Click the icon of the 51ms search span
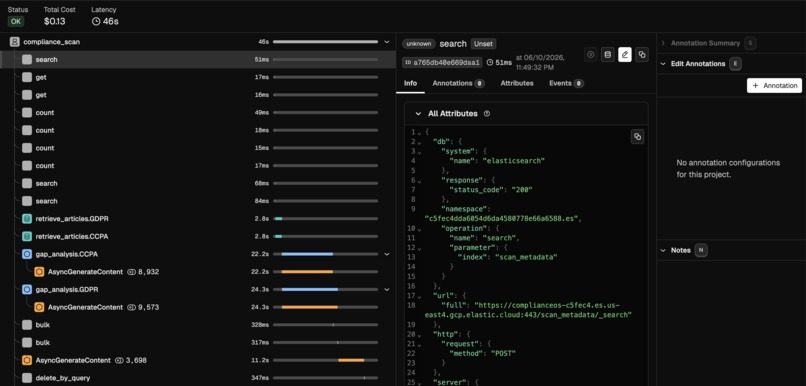 point(27,60)
